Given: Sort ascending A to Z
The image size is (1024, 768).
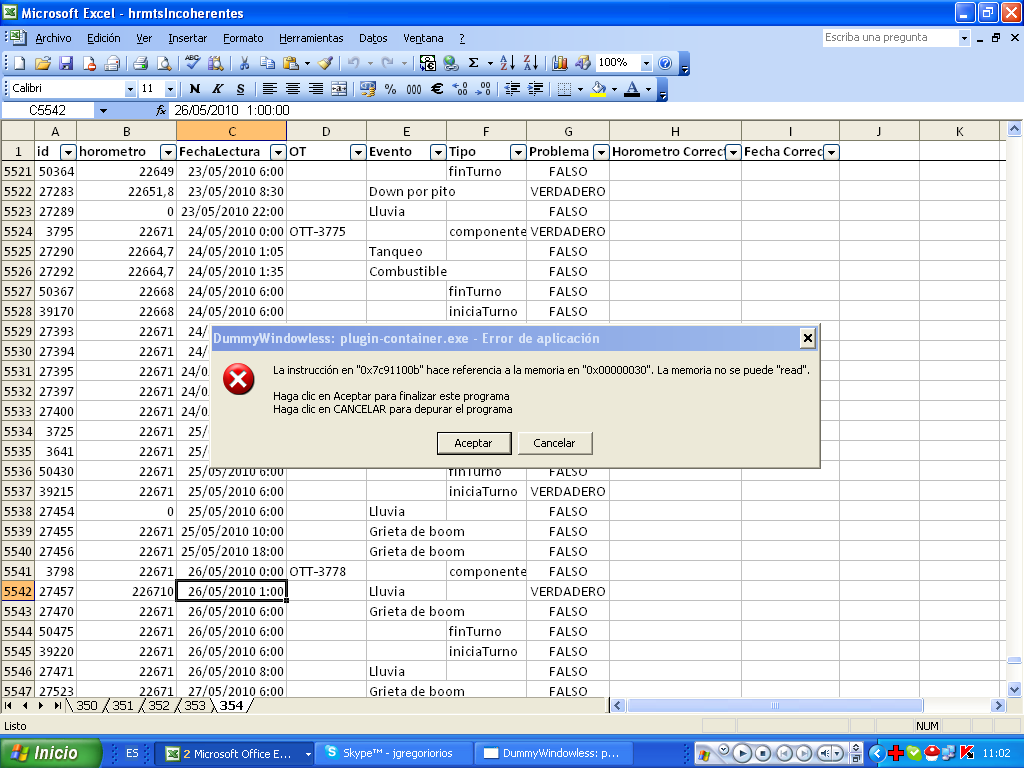Looking at the screenshot, I should 507,63.
